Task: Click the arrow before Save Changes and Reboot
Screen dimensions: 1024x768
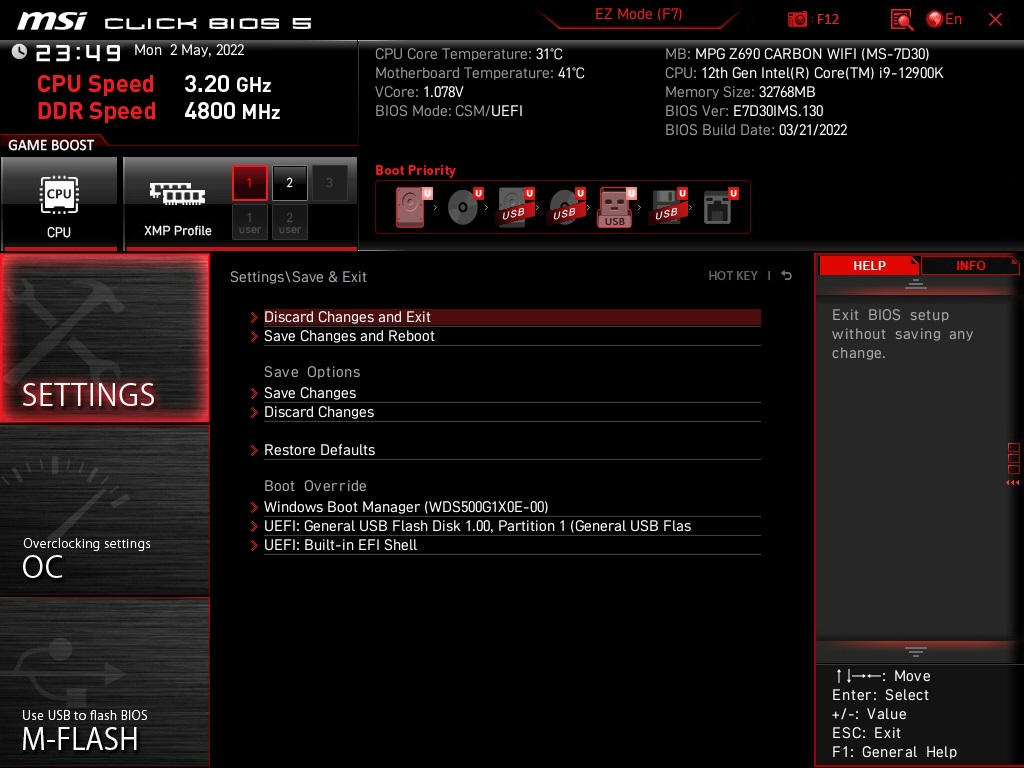Action: click(x=254, y=336)
